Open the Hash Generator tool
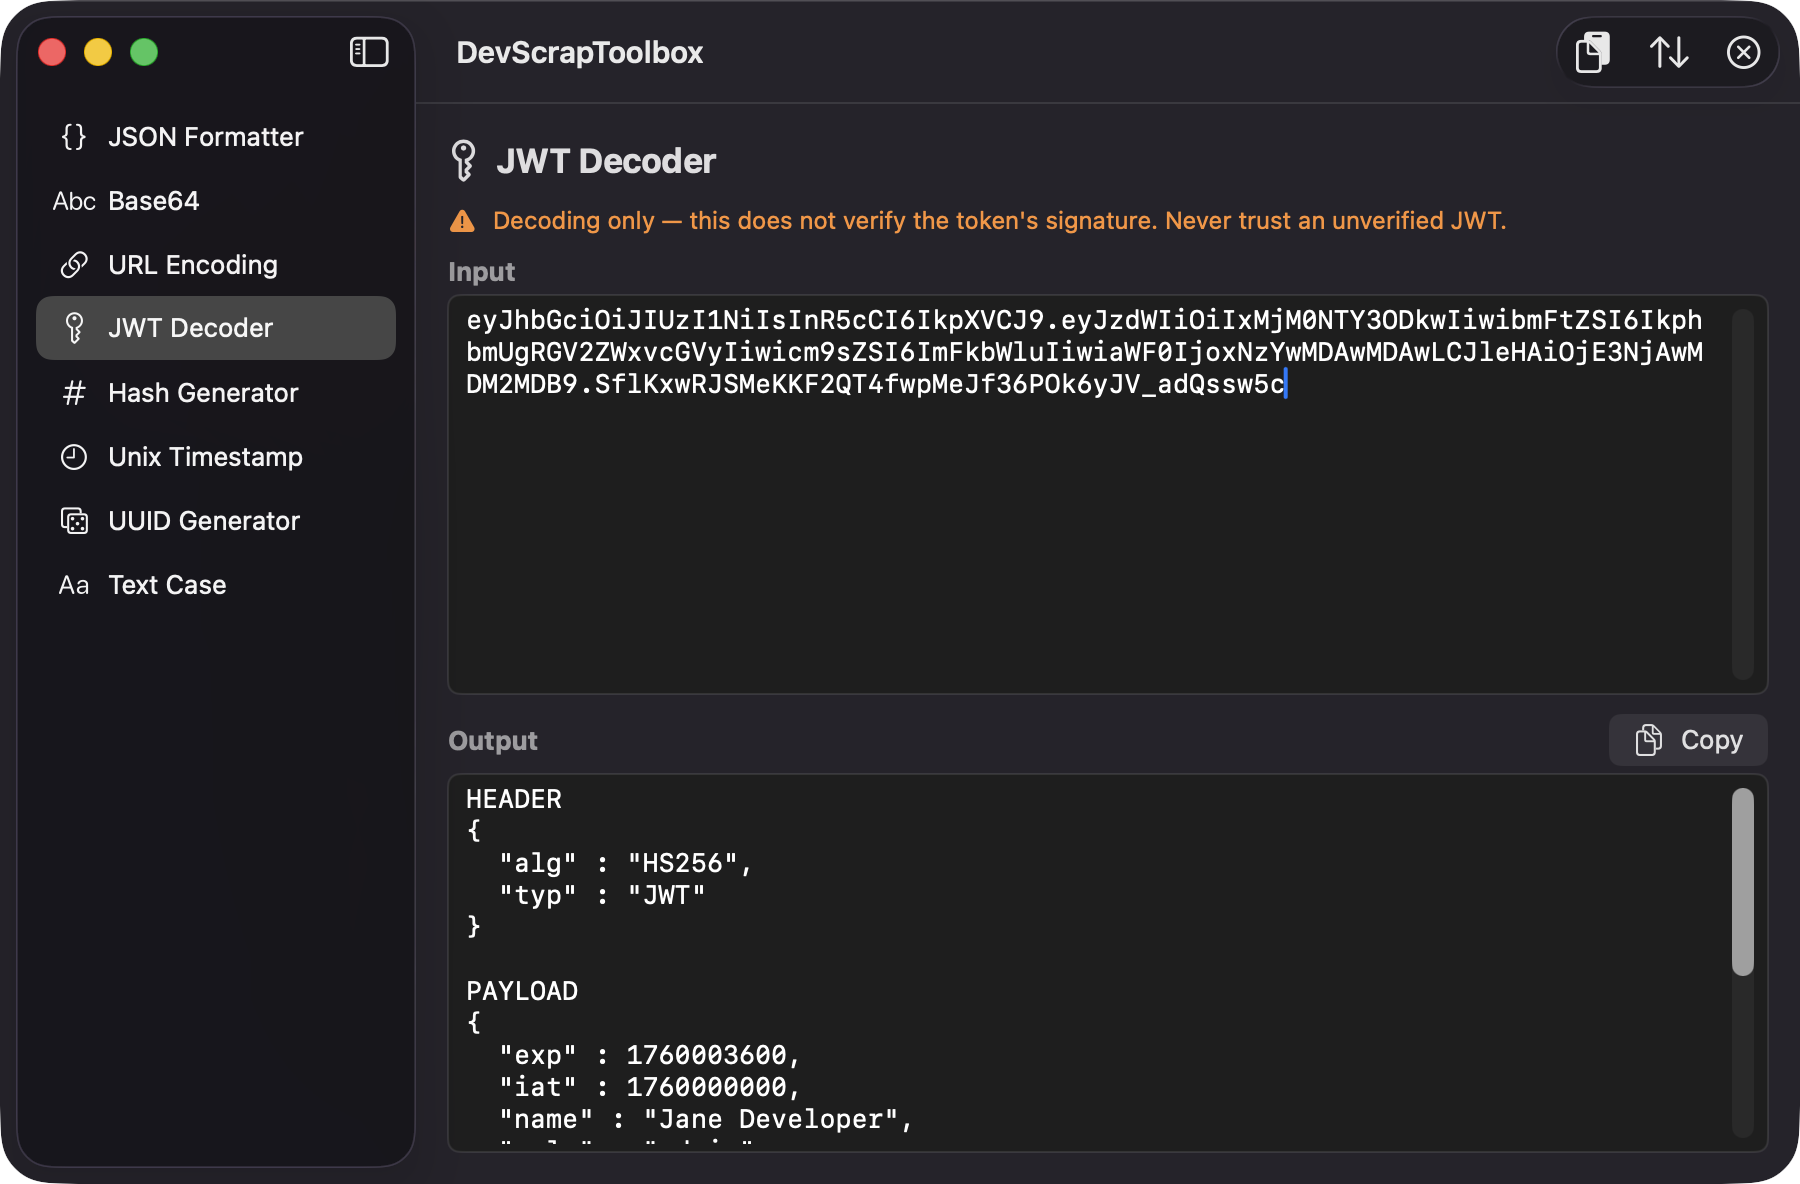 216,393
